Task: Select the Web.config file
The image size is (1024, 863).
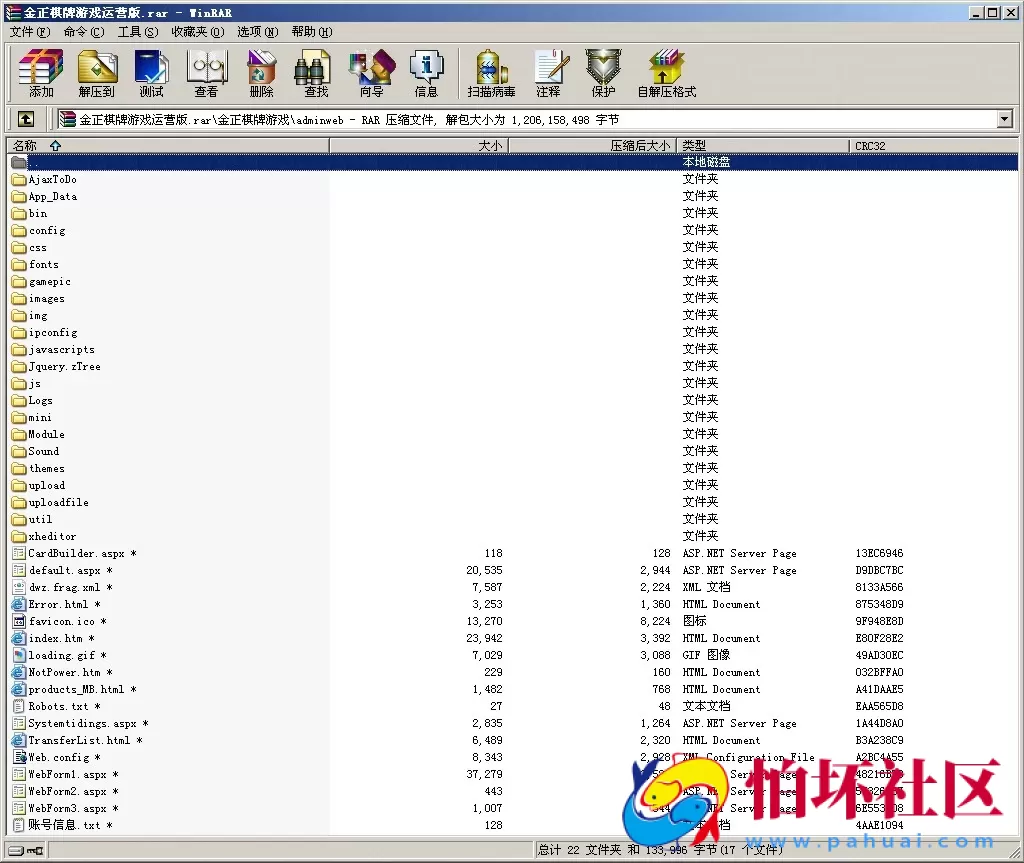Action: tap(58, 757)
